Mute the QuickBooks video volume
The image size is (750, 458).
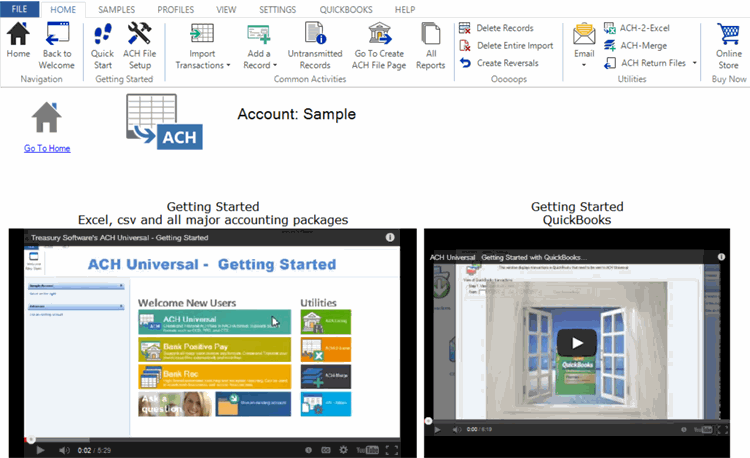(457, 429)
